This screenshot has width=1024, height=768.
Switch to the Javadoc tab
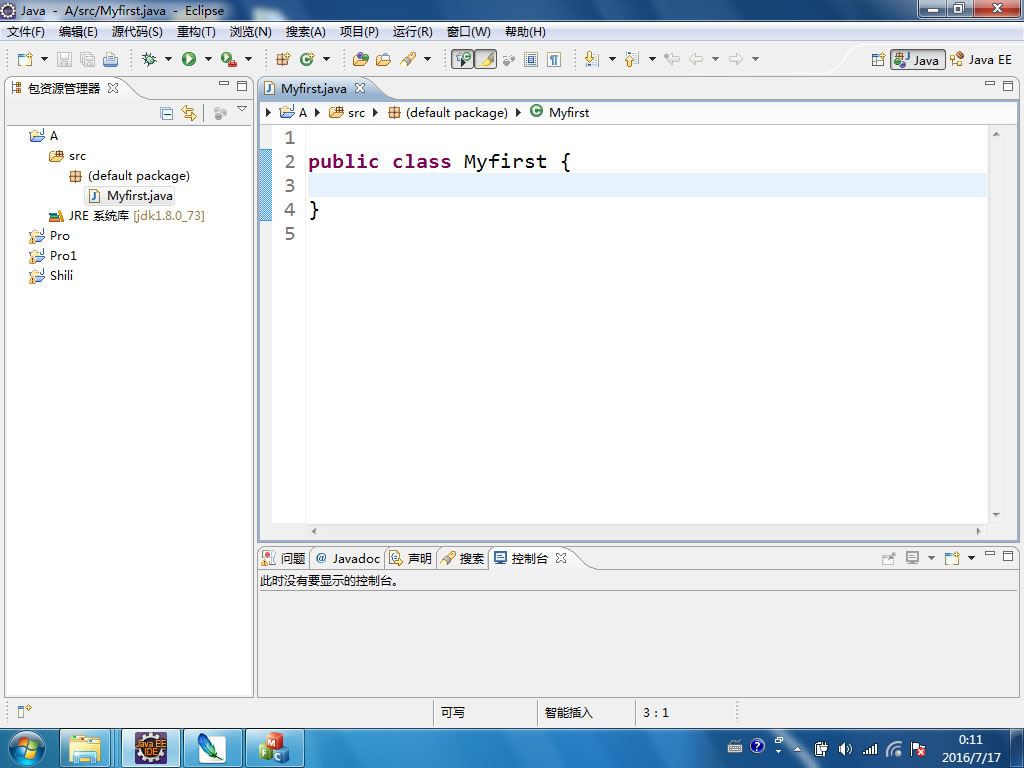point(348,558)
